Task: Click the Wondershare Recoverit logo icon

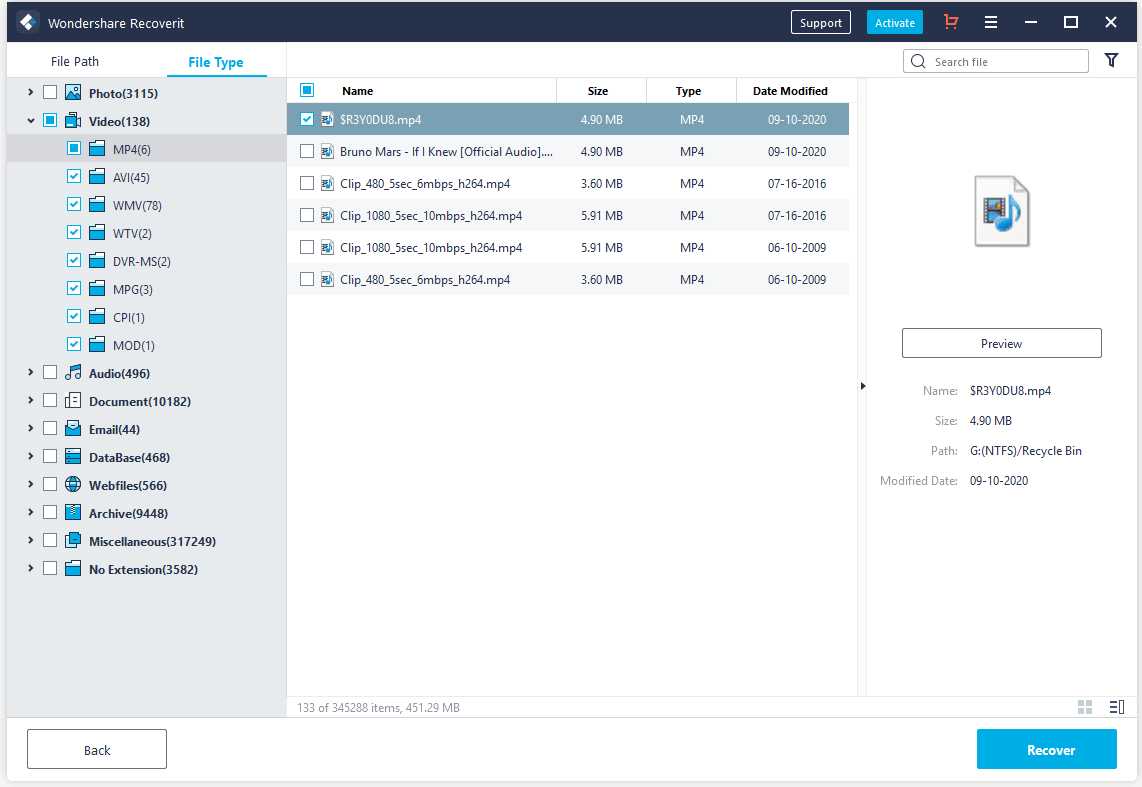Action: (x=28, y=23)
